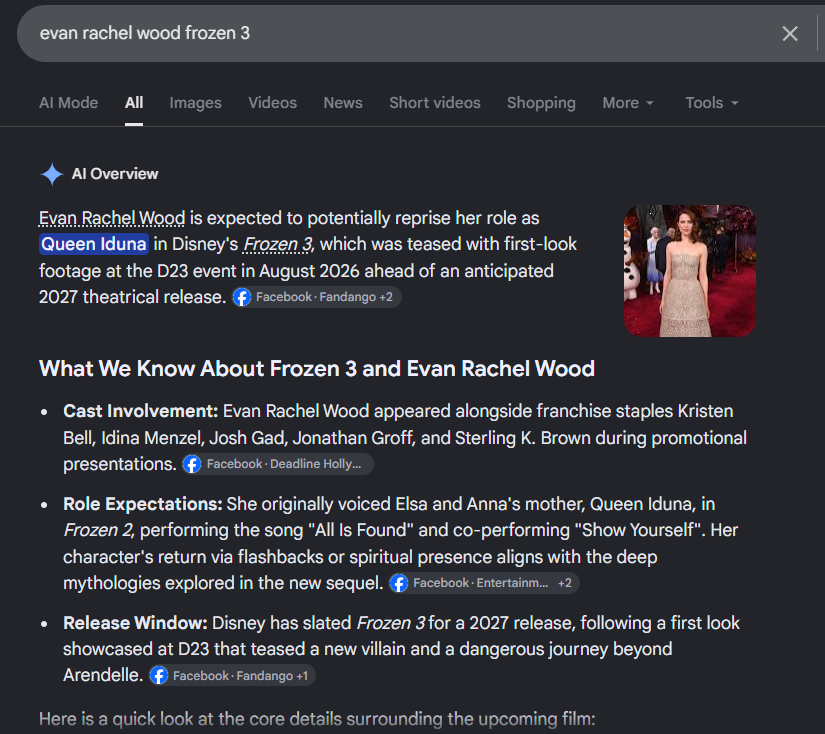Open the Facebook · Entertainm... +2 source chip

[x=484, y=583]
